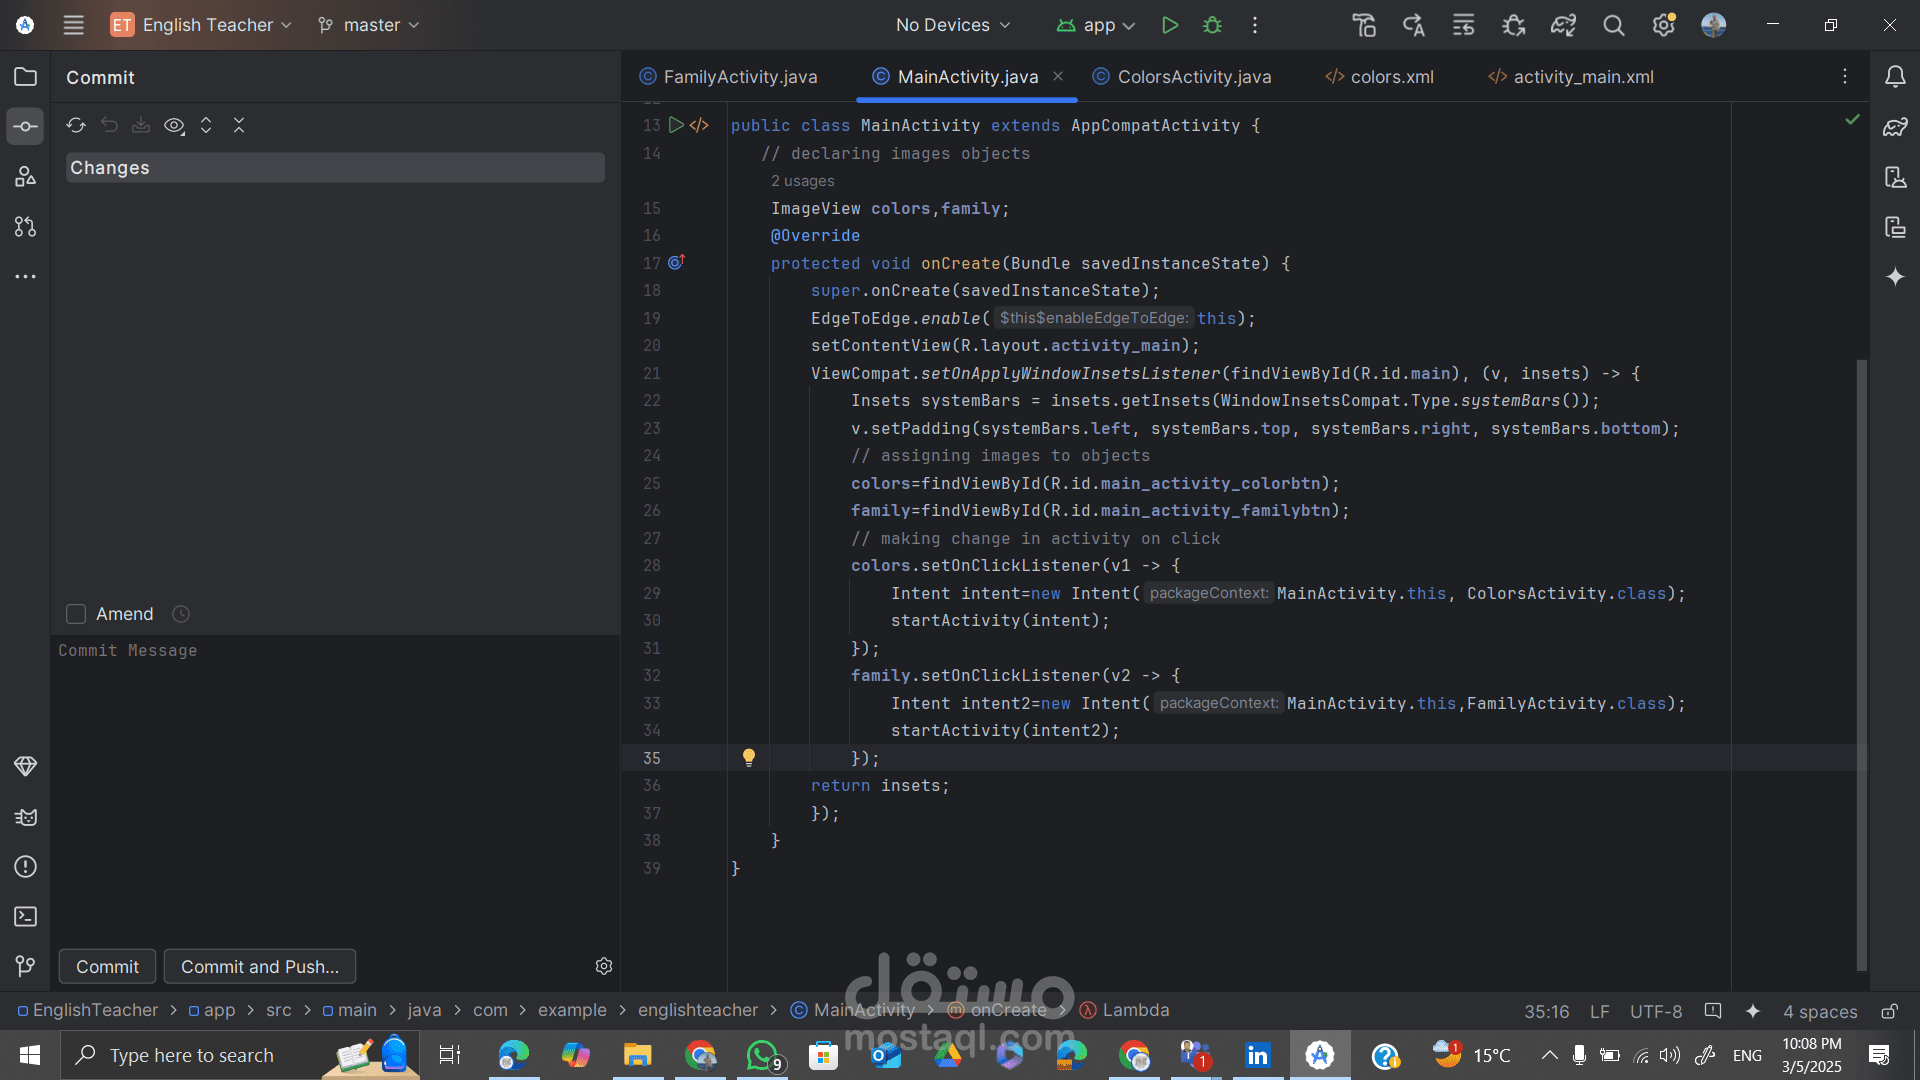Viewport: 1920px width, 1080px height.
Task: Enable the Amend checkbox
Action: (x=76, y=614)
